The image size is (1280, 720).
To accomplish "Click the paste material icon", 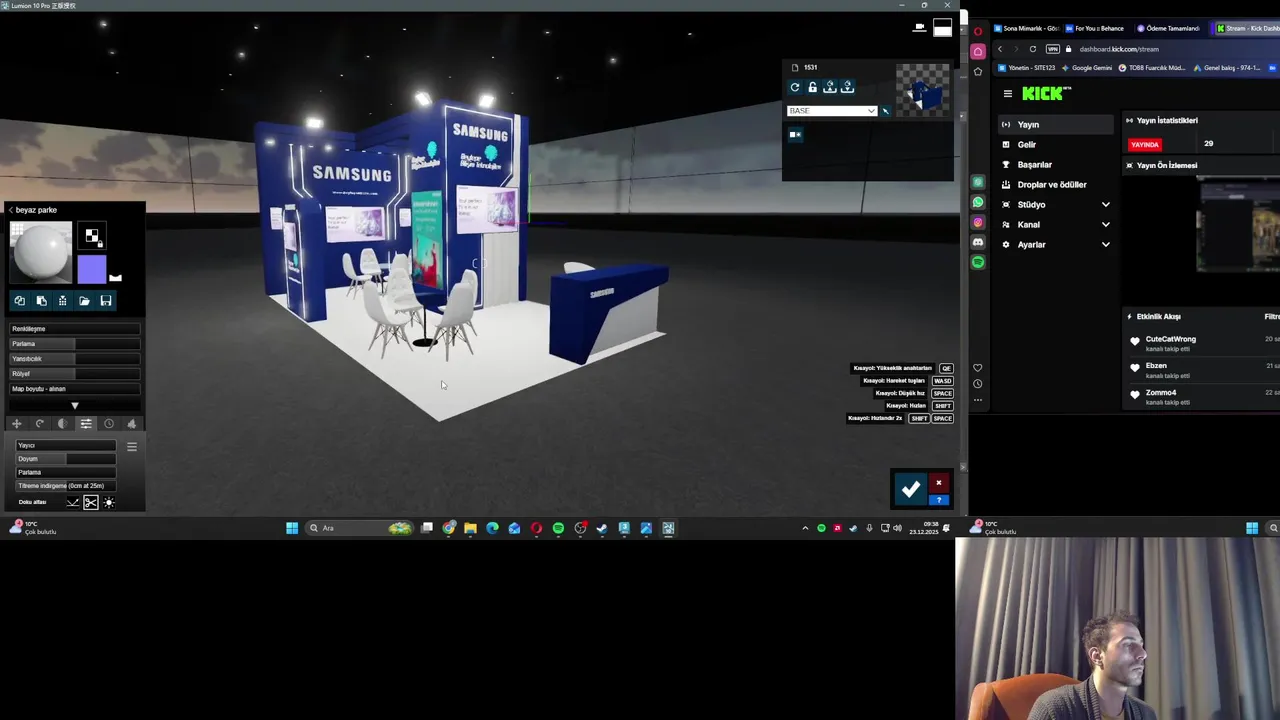I will click(x=41, y=300).
